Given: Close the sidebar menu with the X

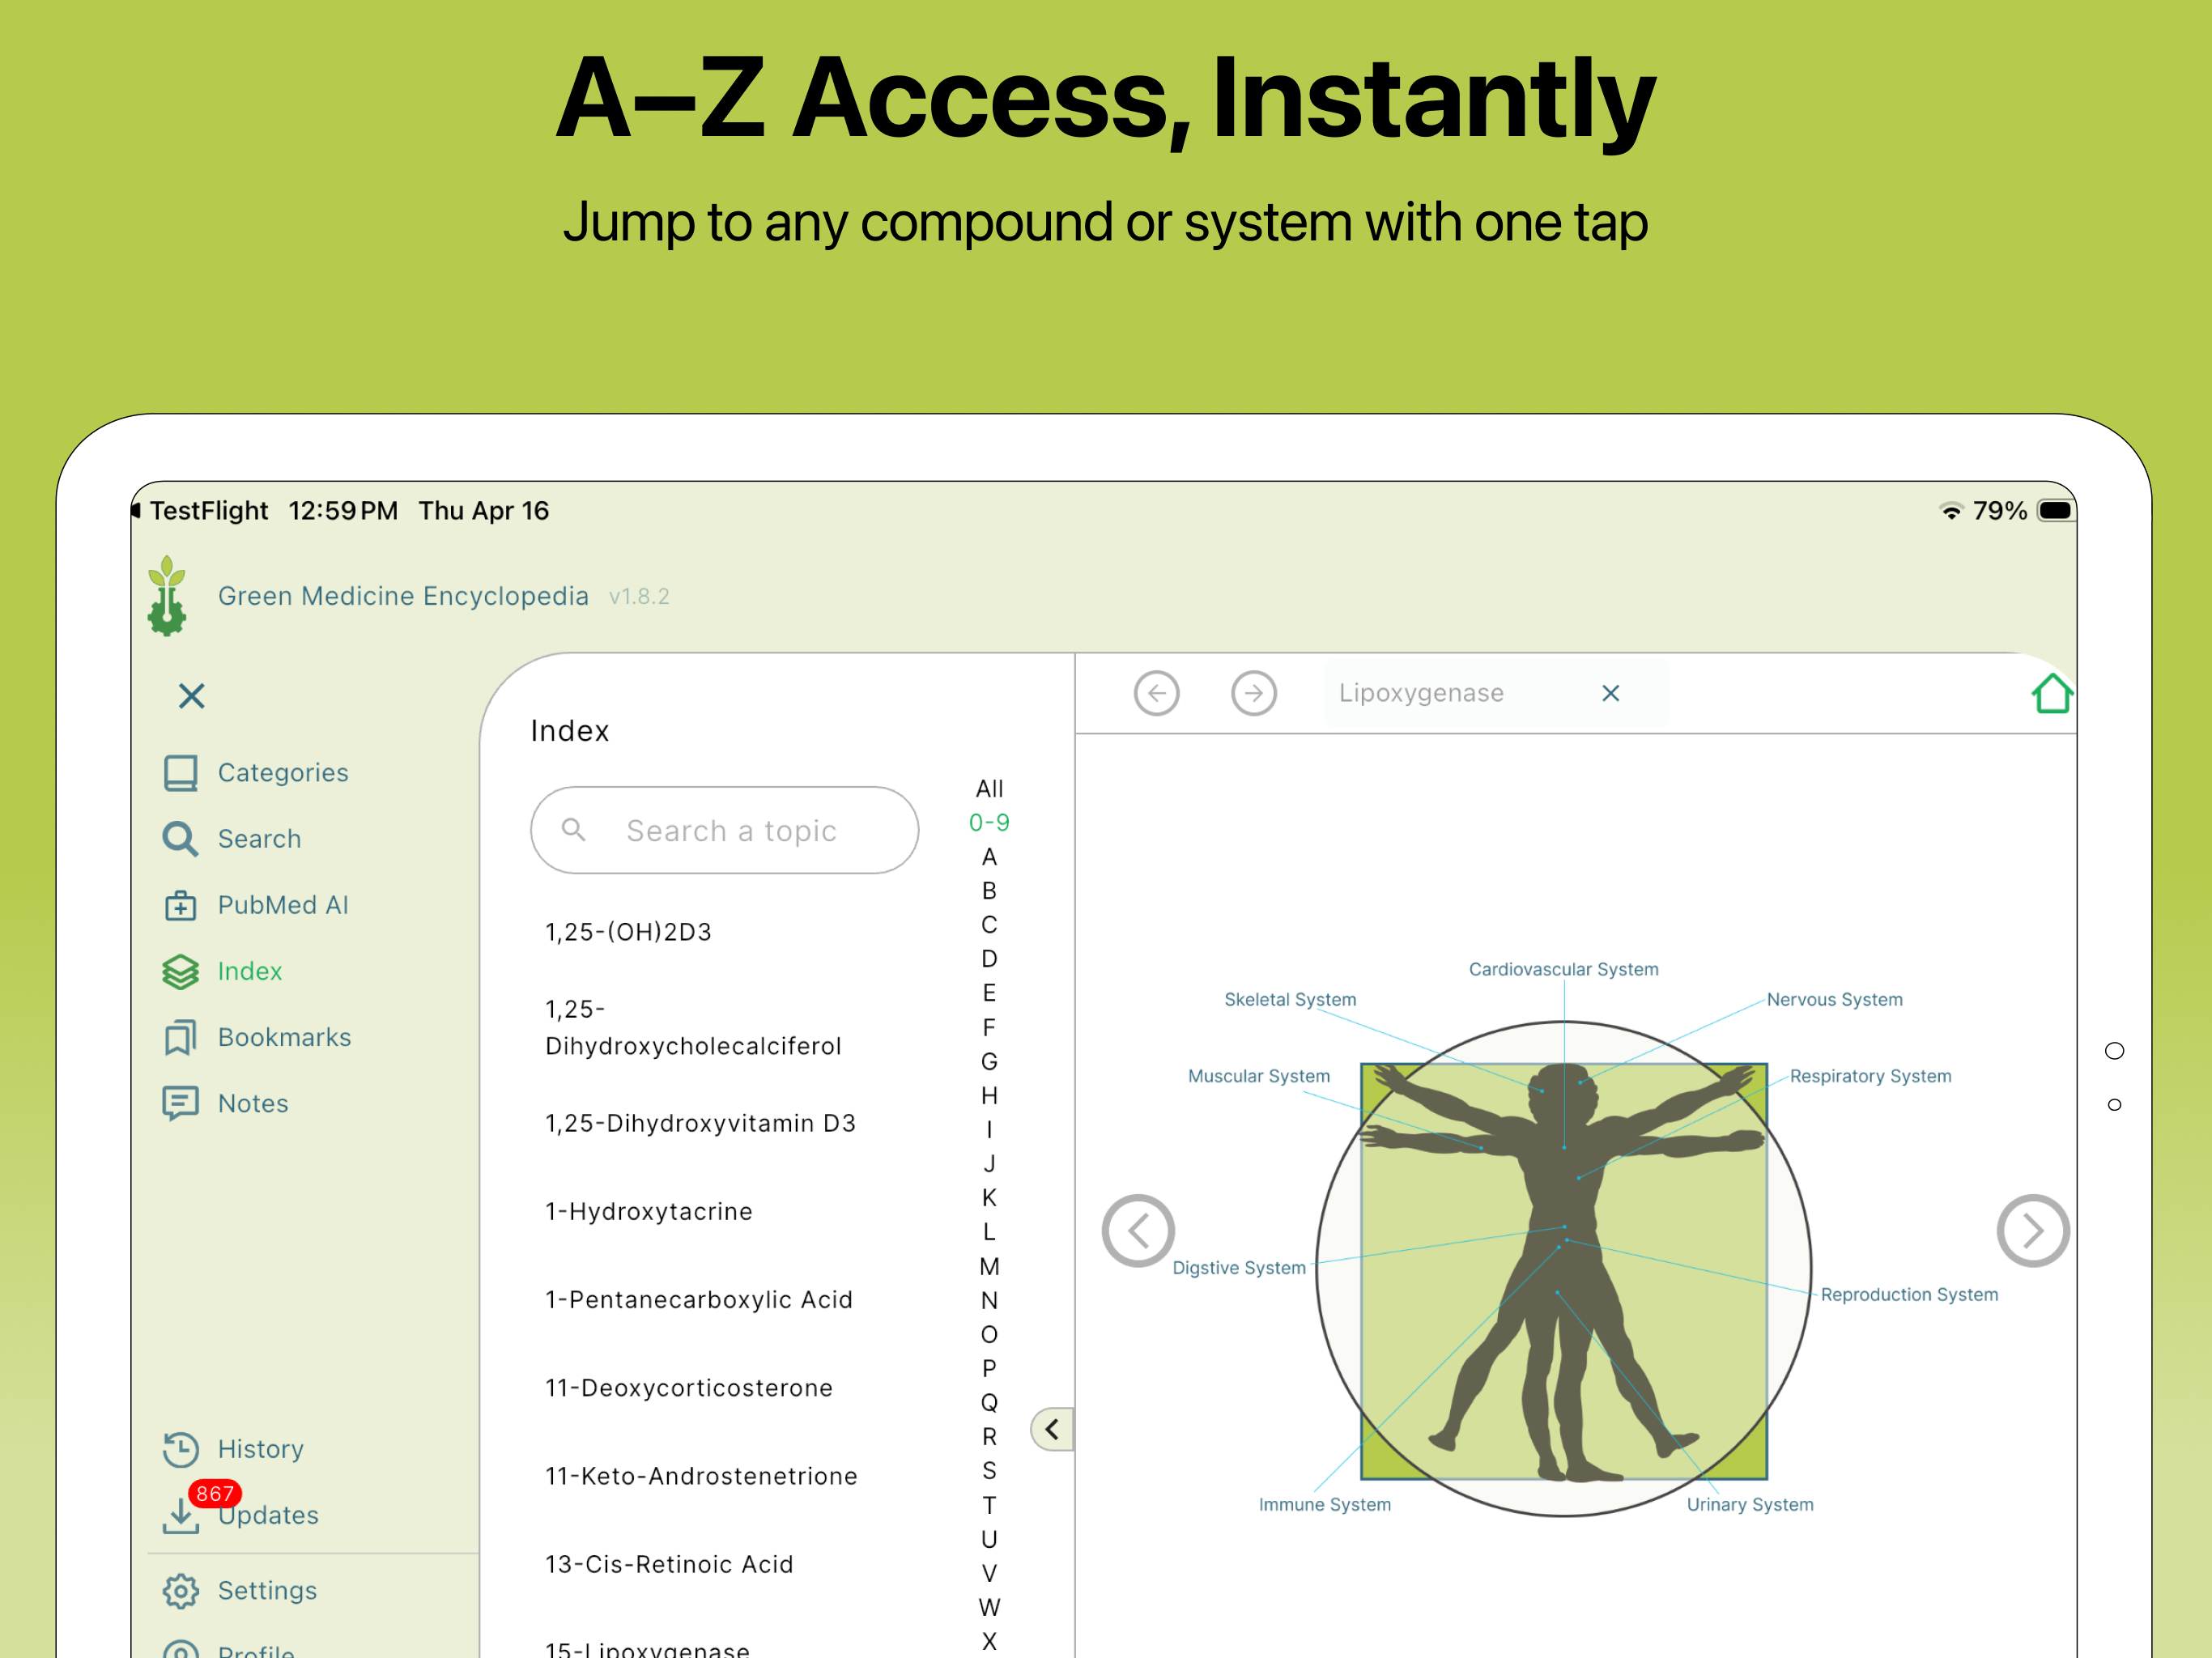Looking at the screenshot, I should click(191, 696).
